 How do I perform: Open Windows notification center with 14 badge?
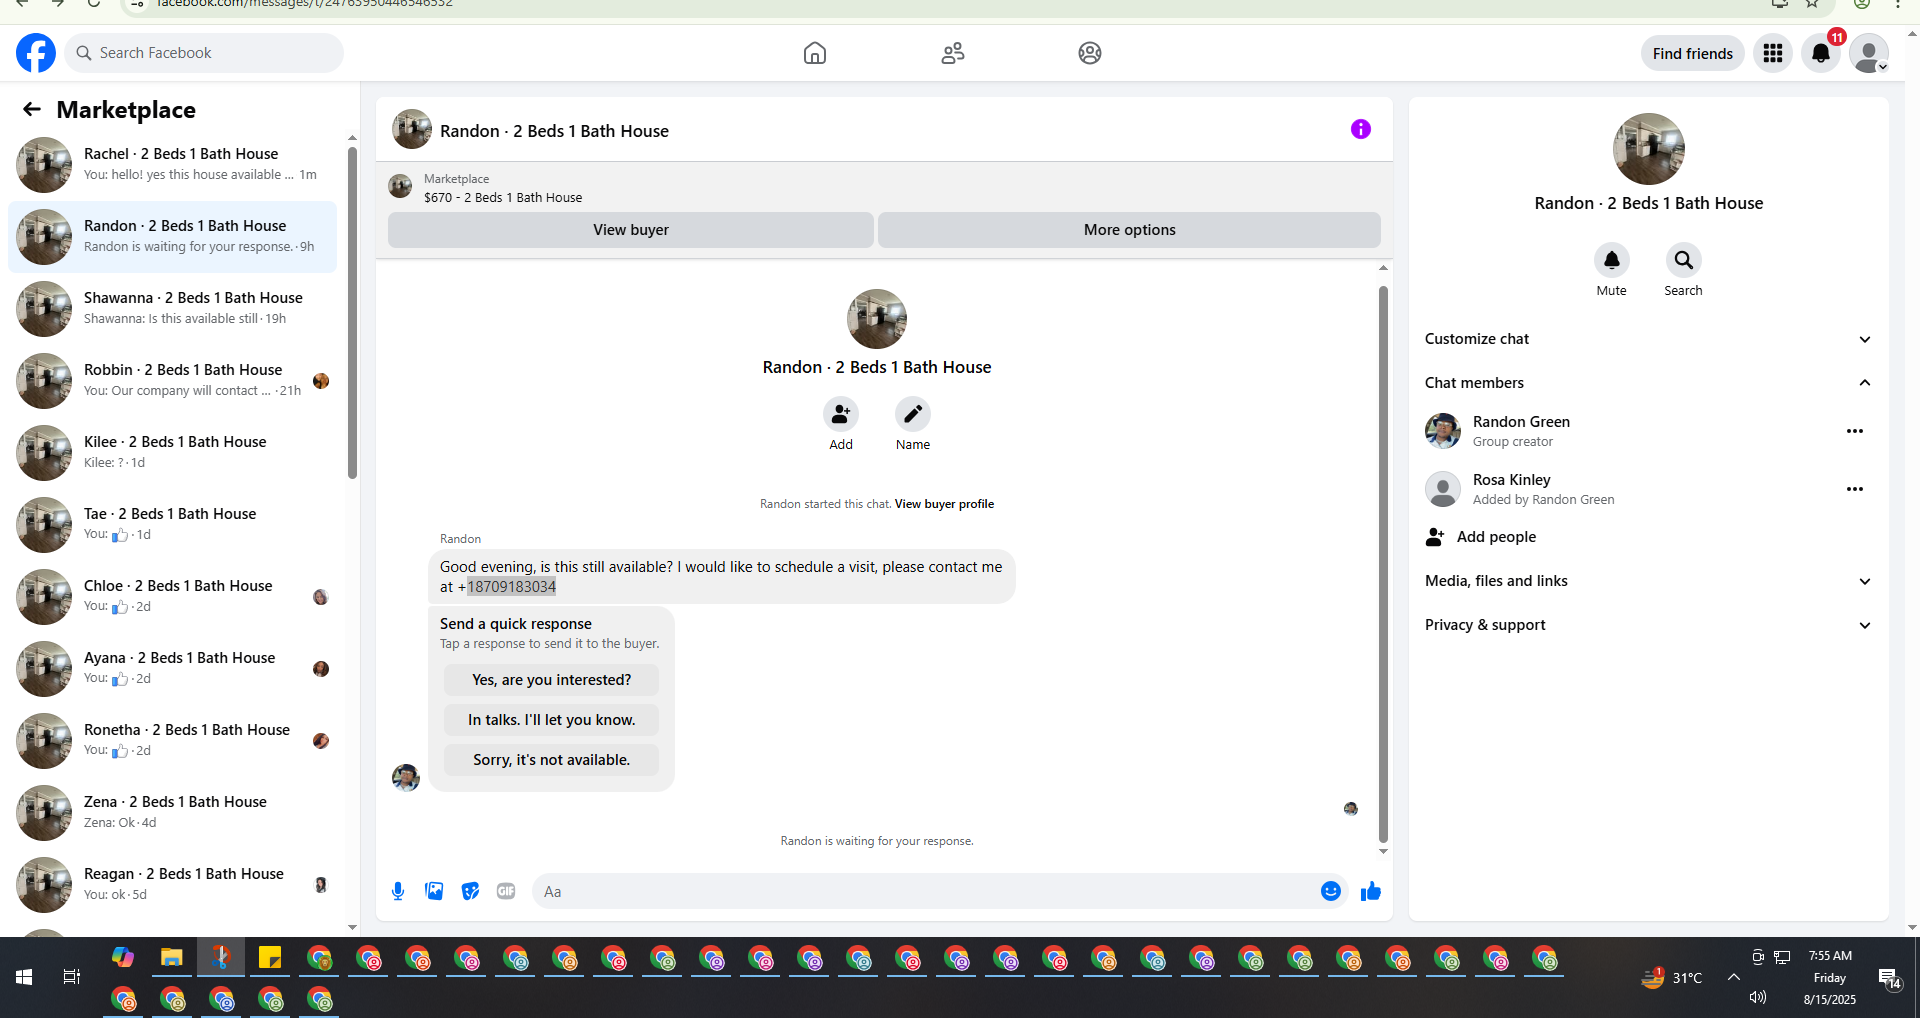point(1889,978)
